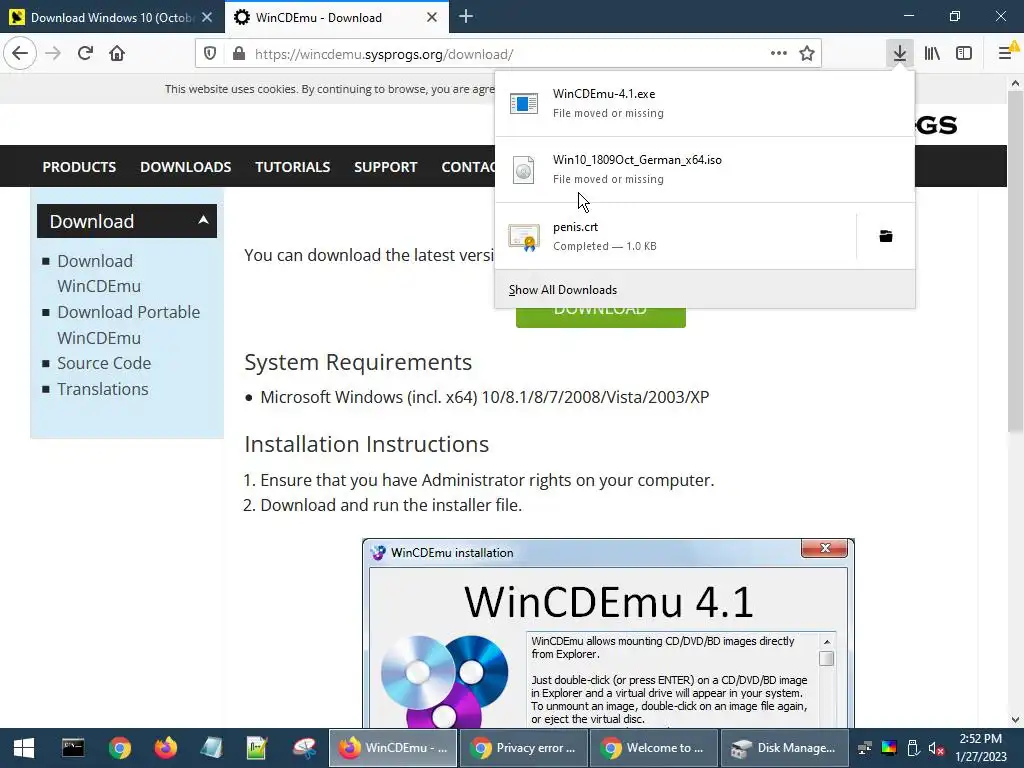Launch Chrome from the pinned taskbar icon
The image size is (1024, 768).
120,748
